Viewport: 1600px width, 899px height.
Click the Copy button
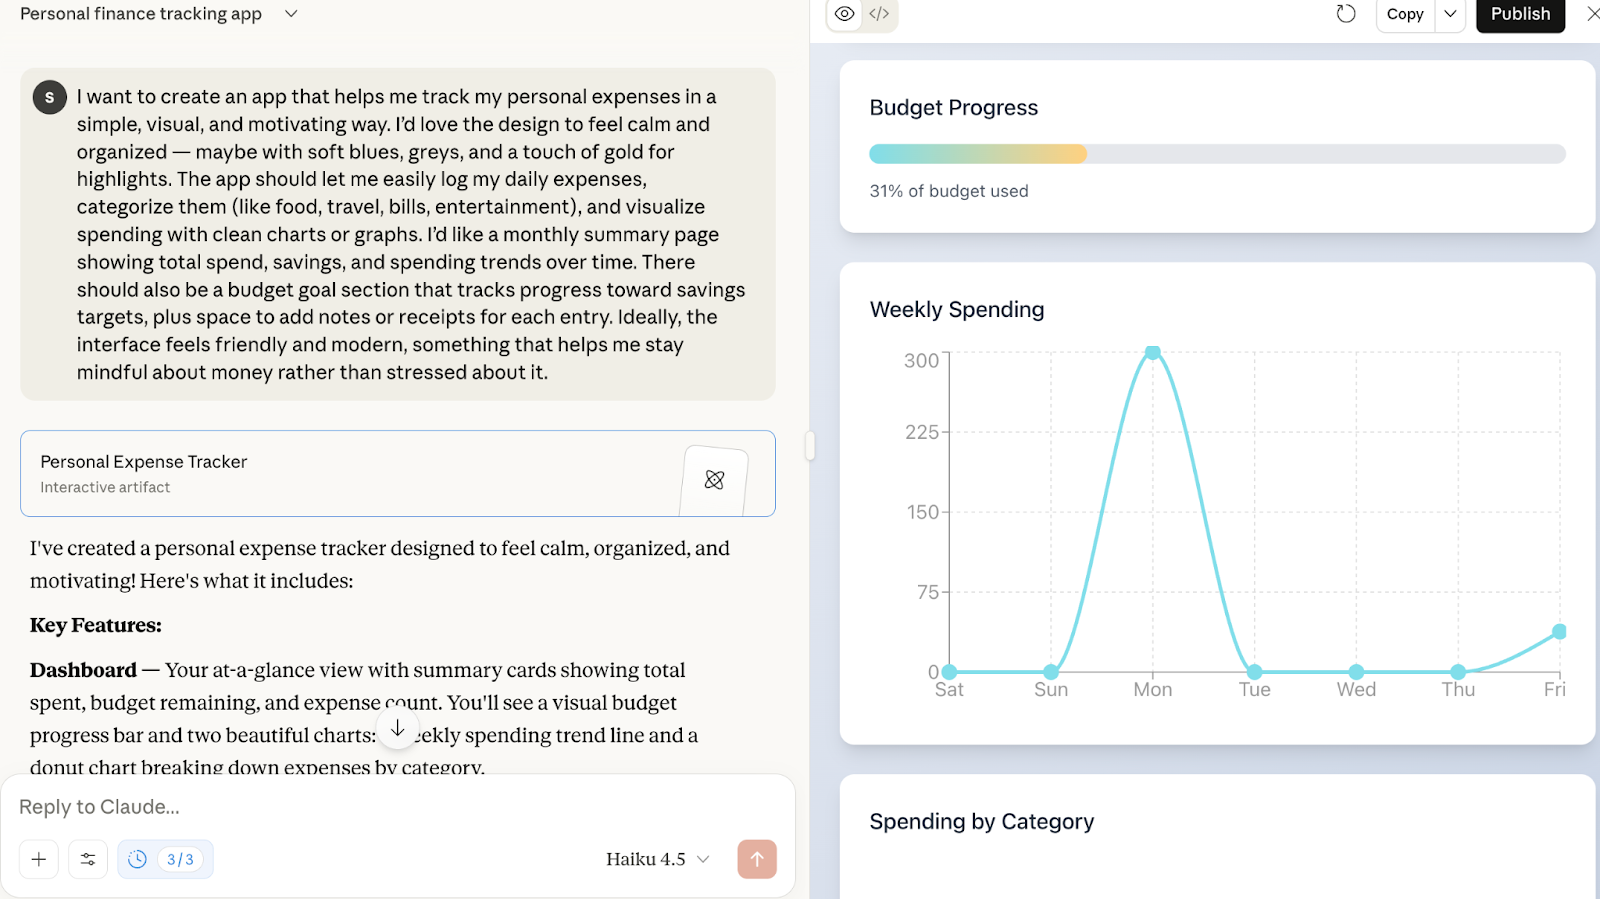(1405, 14)
